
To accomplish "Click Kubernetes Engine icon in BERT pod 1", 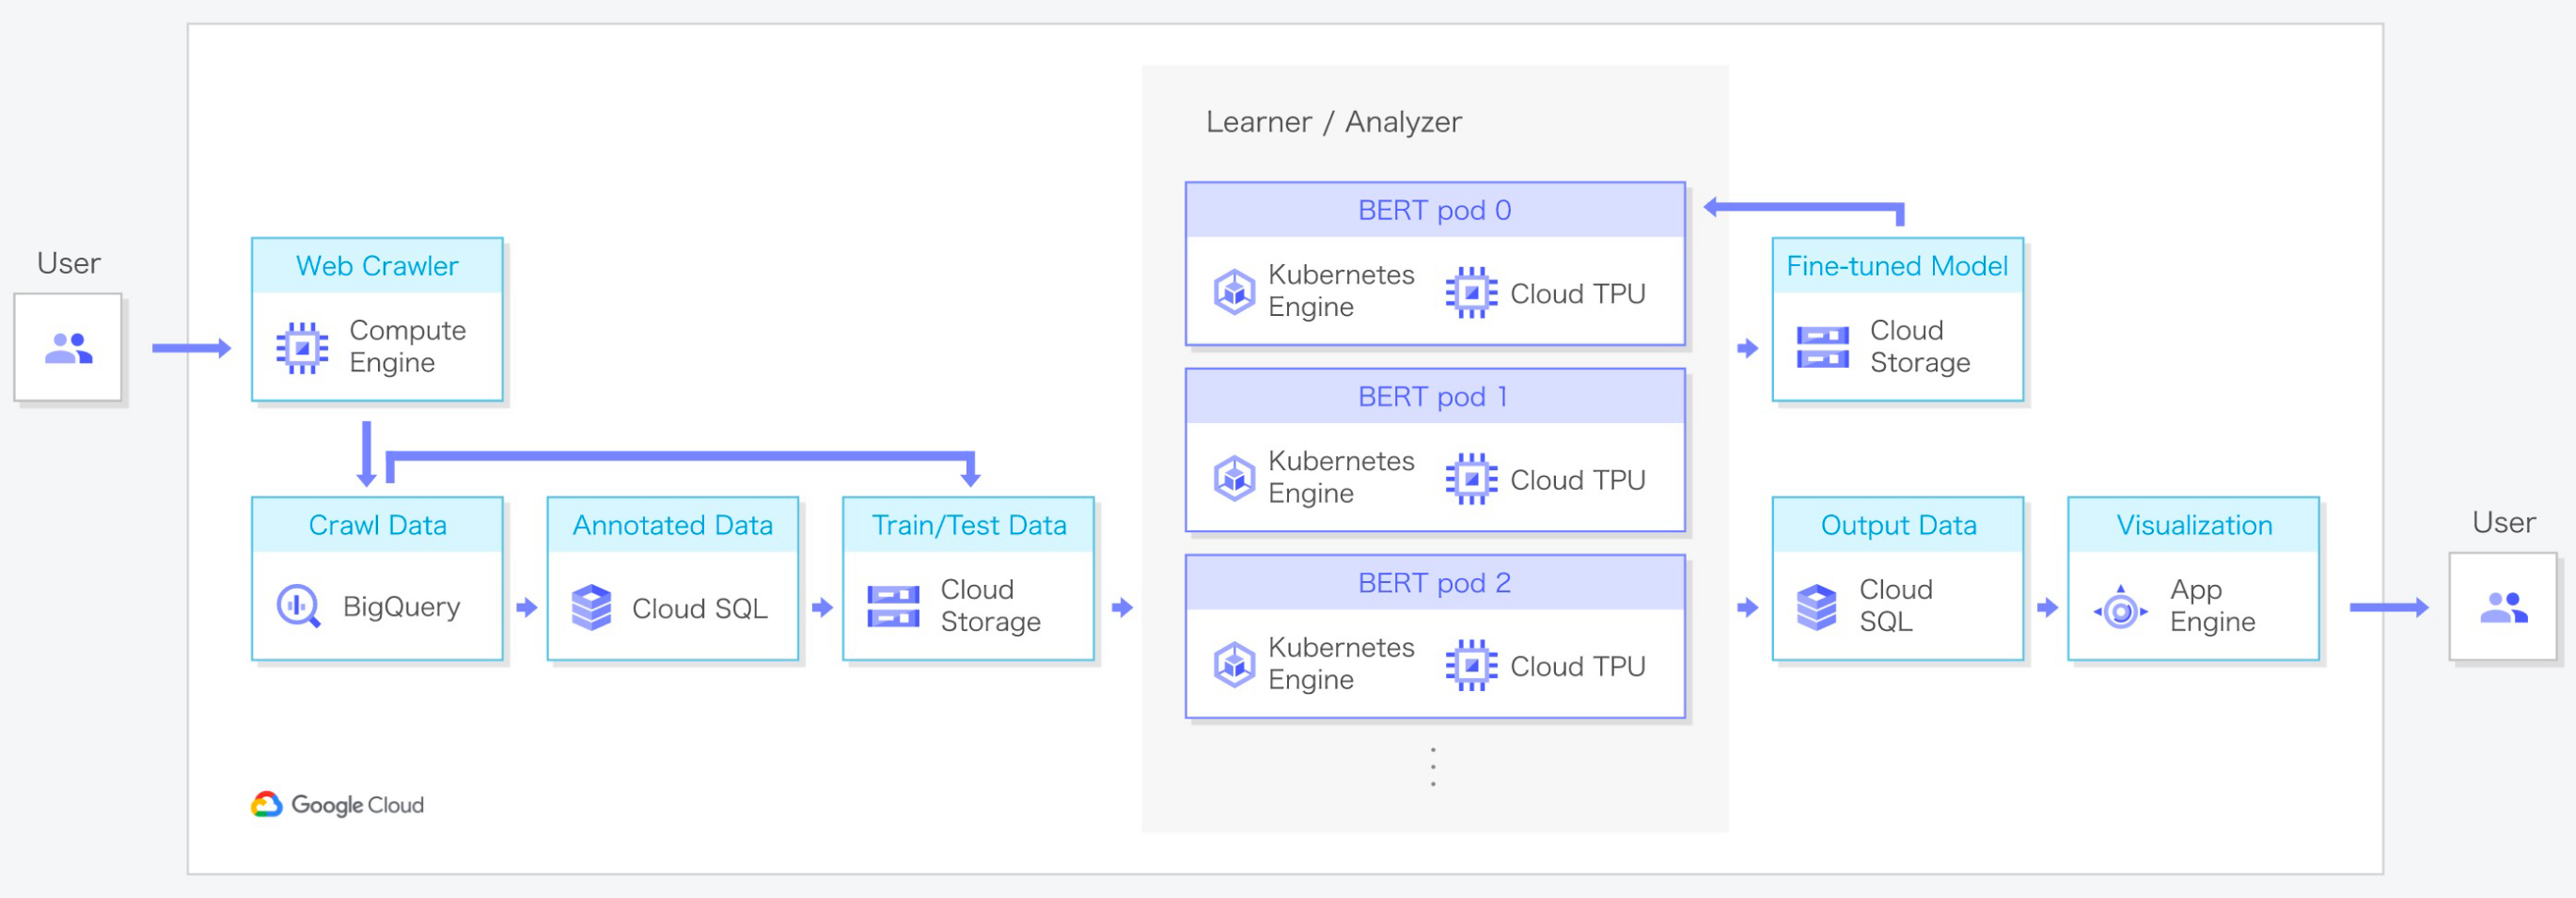I will pyautogui.click(x=1234, y=478).
